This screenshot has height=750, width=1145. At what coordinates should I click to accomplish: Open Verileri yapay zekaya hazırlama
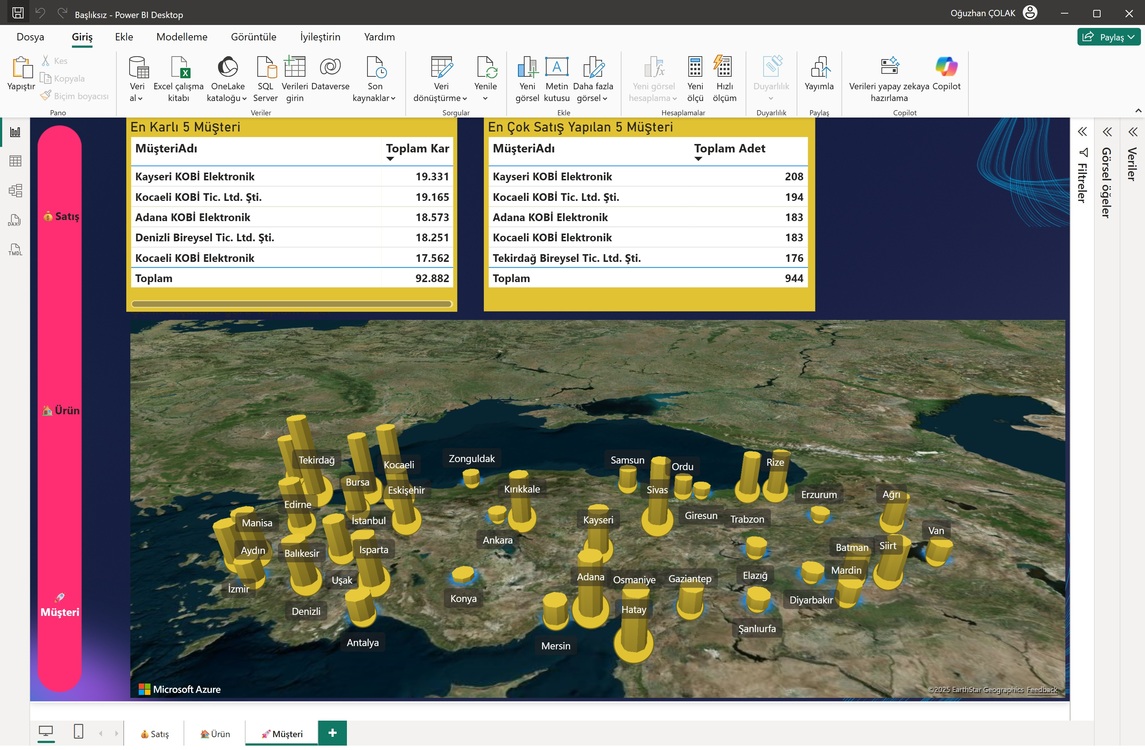(x=889, y=80)
